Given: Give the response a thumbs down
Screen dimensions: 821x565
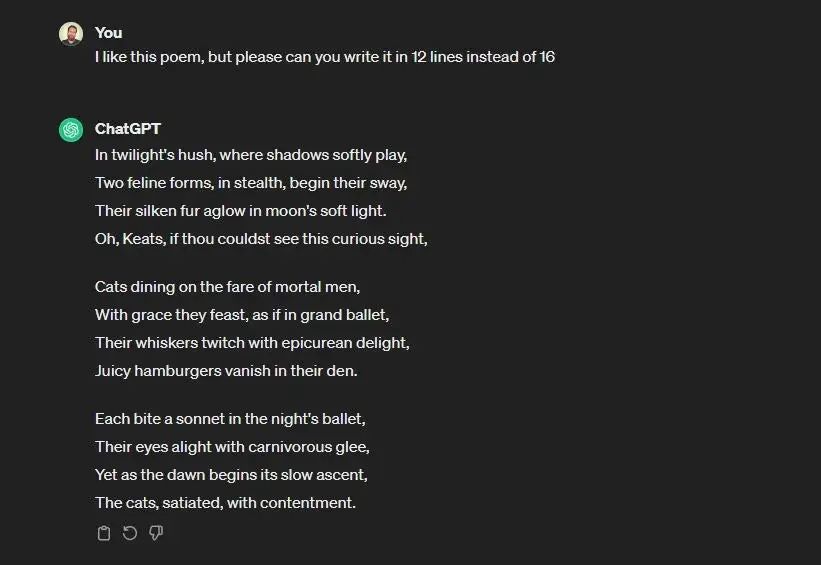Looking at the screenshot, I should [156, 533].
